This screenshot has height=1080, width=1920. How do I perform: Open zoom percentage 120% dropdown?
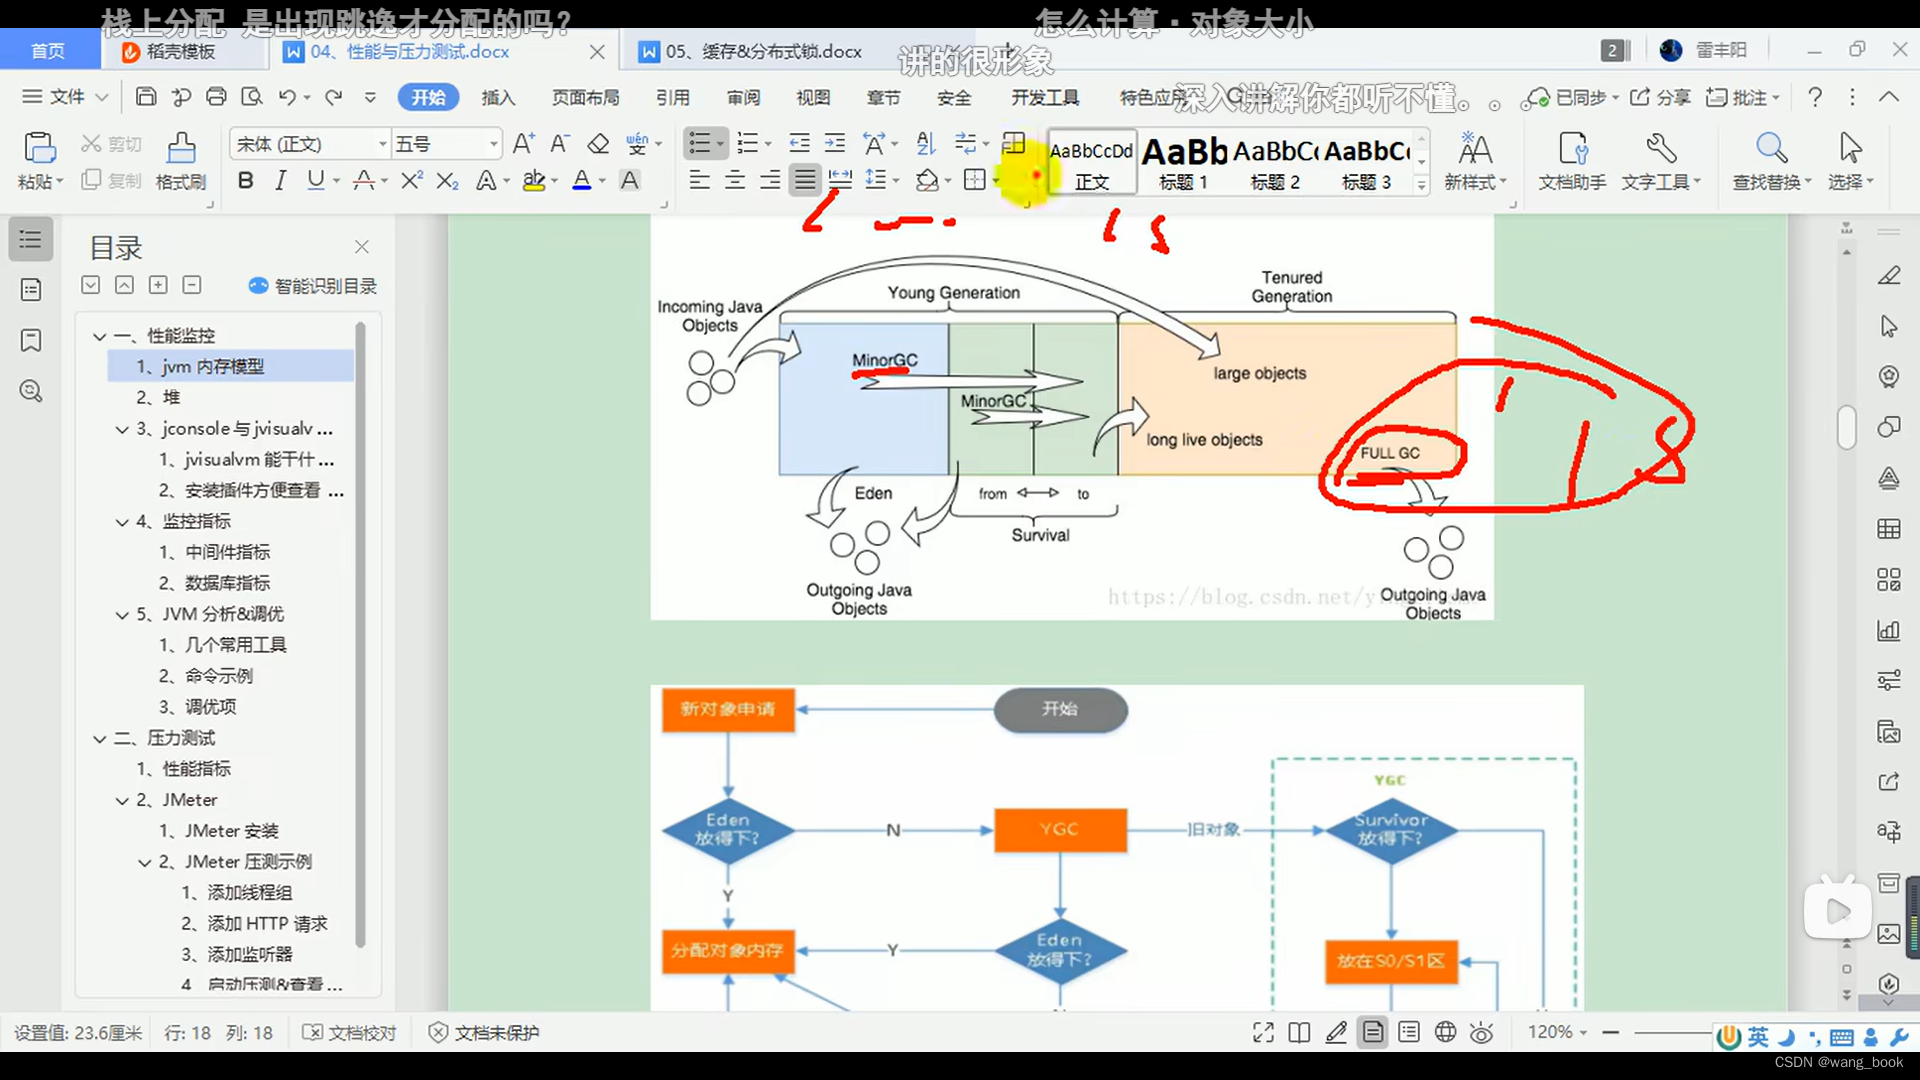[x=1558, y=1032]
